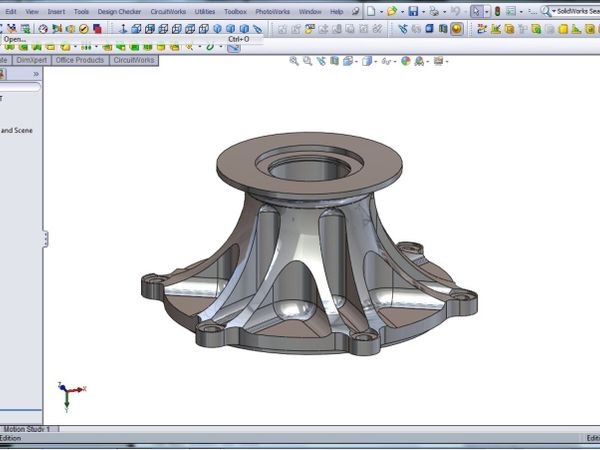This screenshot has width=600, height=450.
Task: Click the left panel collapse handle
Action: tap(46, 239)
